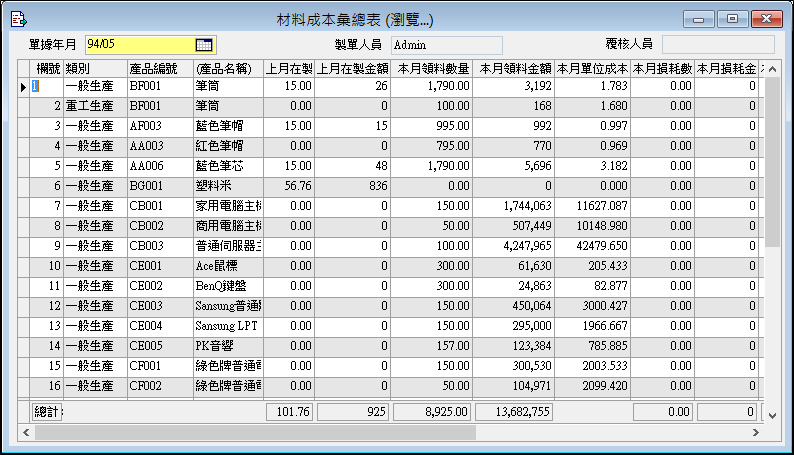Click the 單據年月 field showing 94/05
The width and height of the screenshot is (794, 455).
pyautogui.click(x=140, y=45)
